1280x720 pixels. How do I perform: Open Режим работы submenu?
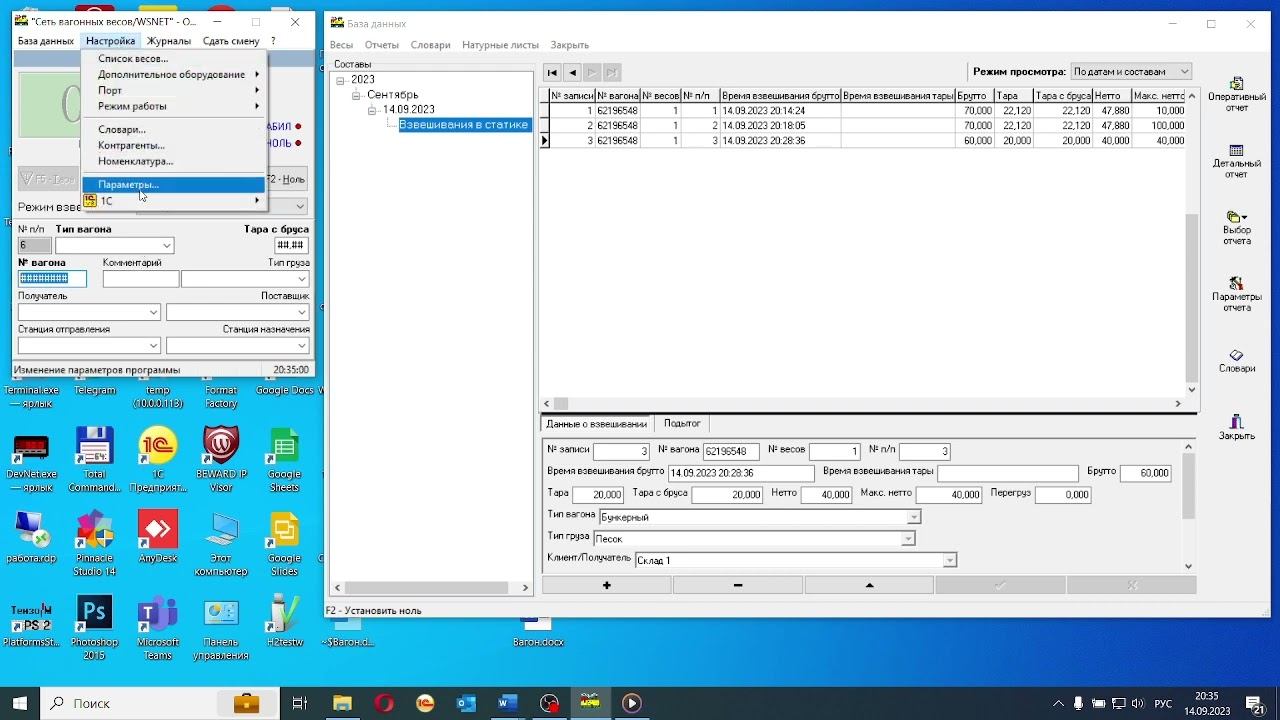coord(173,106)
